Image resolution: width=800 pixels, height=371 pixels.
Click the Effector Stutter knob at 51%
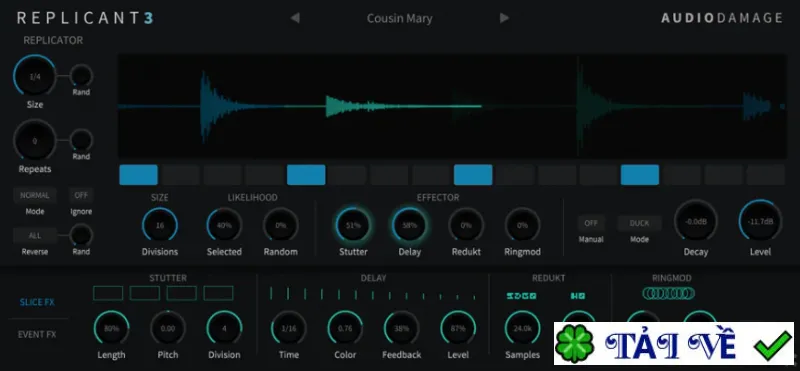pyautogui.click(x=353, y=225)
